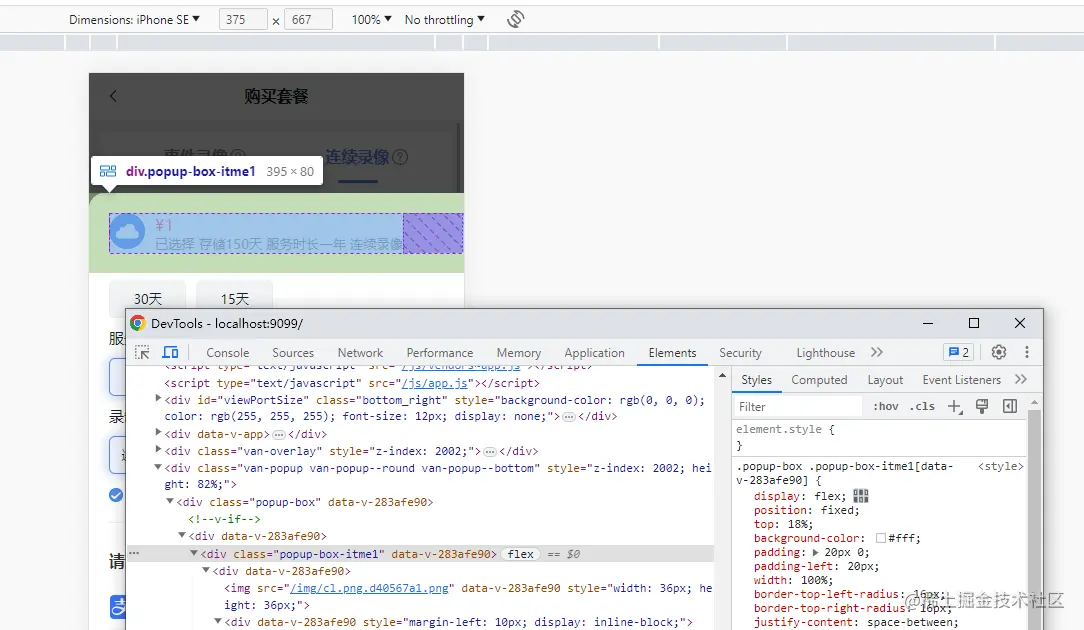Viewport: 1084px width, 630px height.
Task: Select the <!--v-if--> comment node
Action: pos(224,519)
